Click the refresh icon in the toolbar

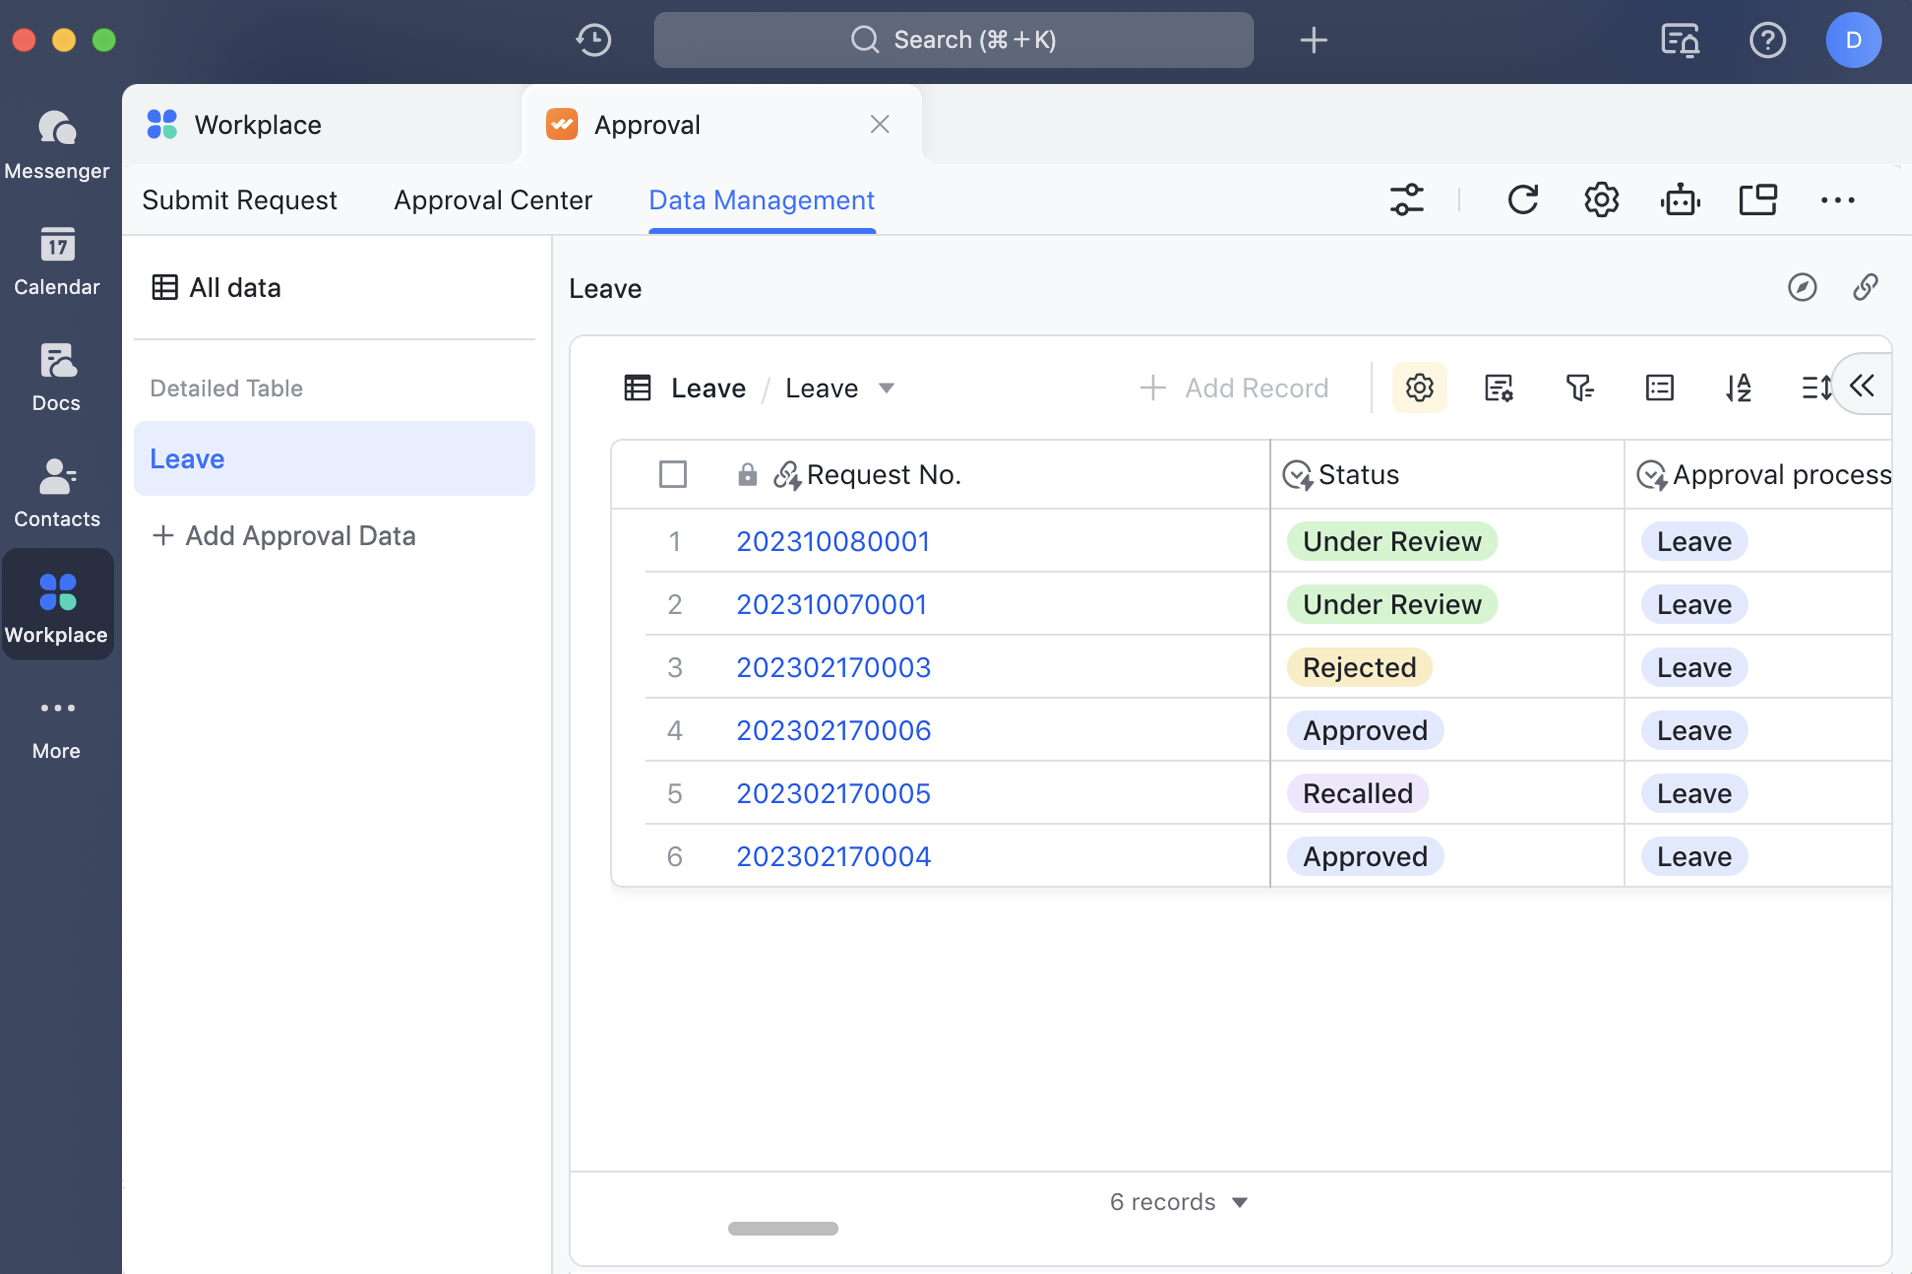pos(1522,200)
